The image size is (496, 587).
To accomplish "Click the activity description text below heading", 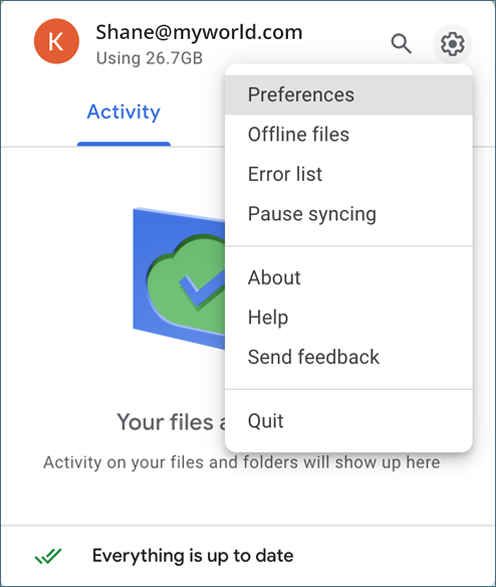I will (x=241, y=462).
